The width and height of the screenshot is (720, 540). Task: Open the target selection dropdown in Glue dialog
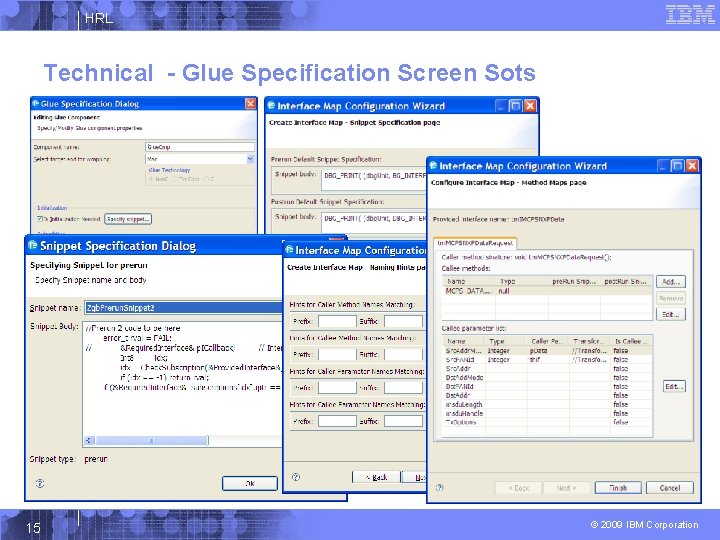point(250,159)
